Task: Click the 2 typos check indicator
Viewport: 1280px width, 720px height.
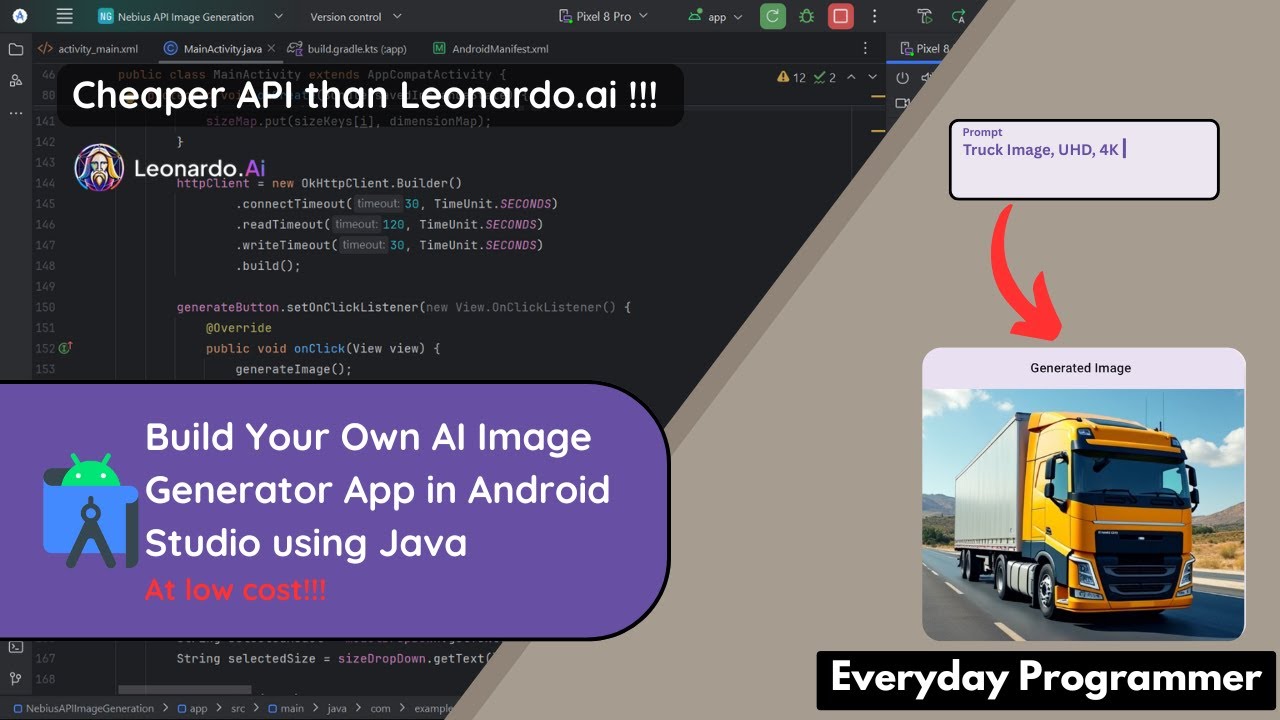Action: [x=826, y=77]
